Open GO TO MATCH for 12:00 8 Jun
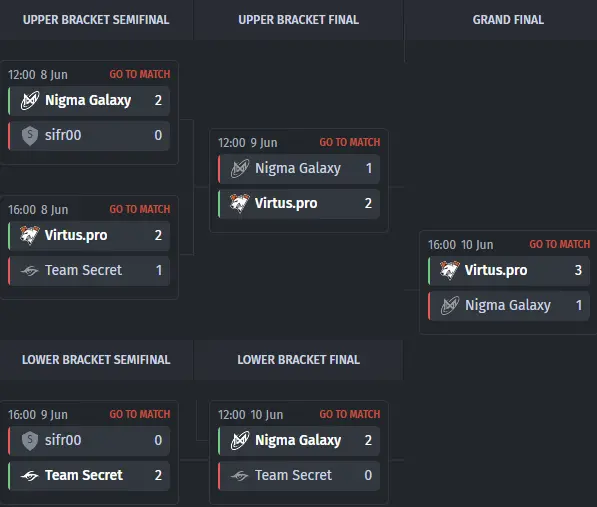This screenshot has width=597, height=507. [140, 74]
